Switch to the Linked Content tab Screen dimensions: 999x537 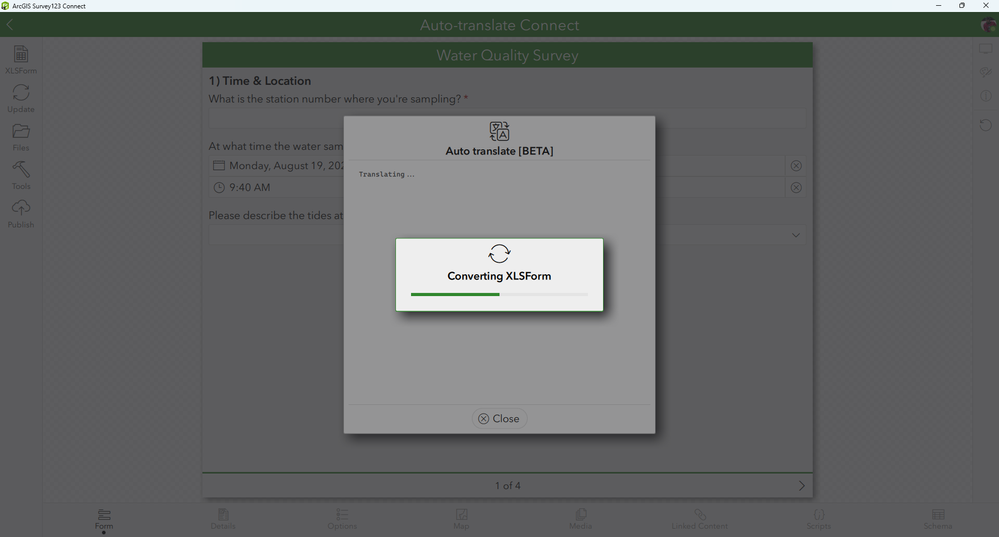700,519
